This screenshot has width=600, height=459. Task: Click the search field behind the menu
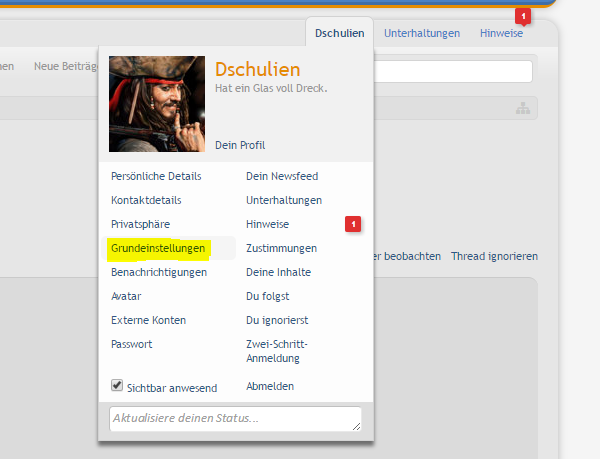coord(453,71)
